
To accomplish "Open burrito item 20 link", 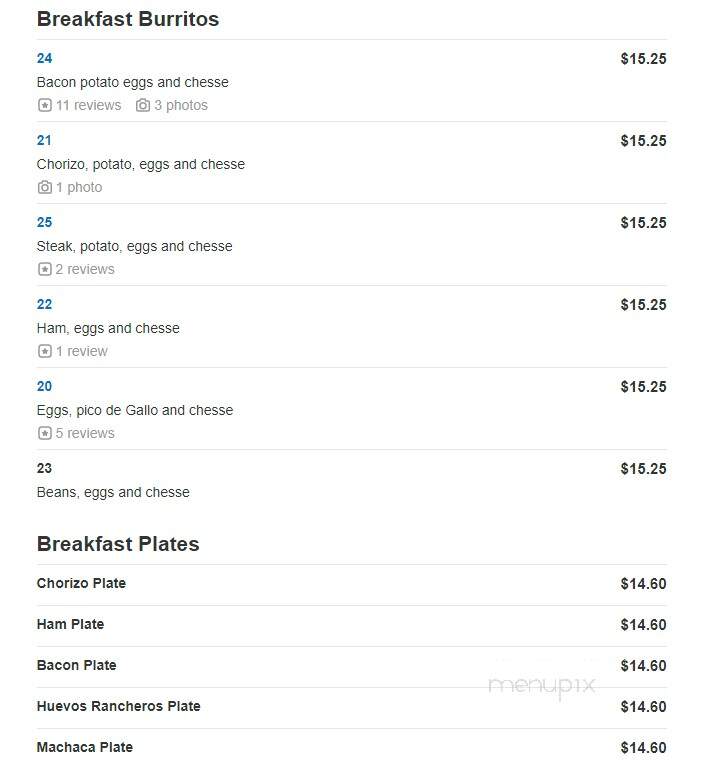I will coord(44,386).
